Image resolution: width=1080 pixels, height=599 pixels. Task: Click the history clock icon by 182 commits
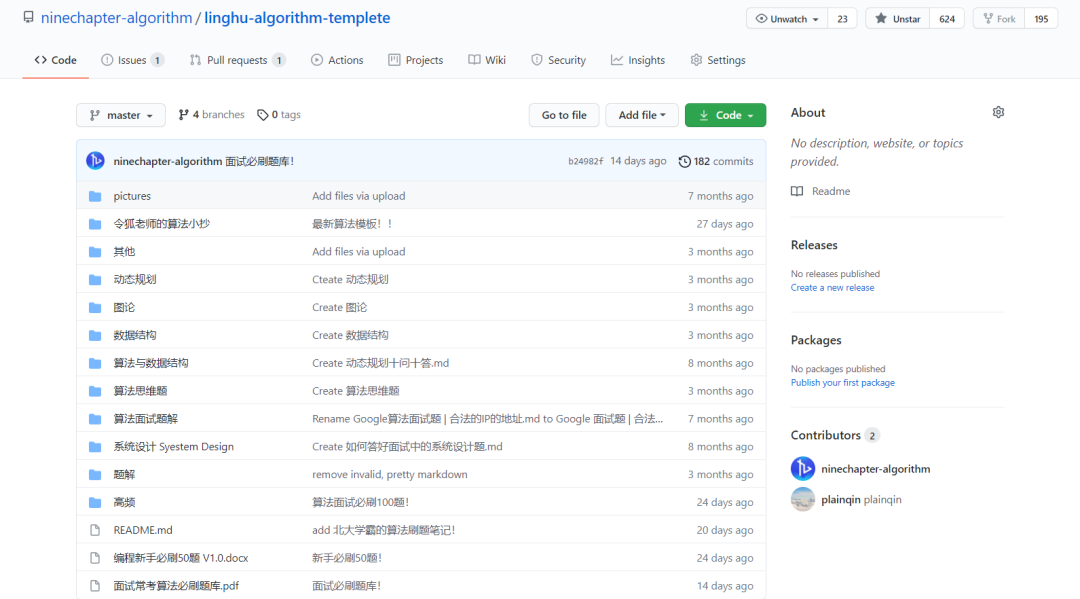point(685,161)
